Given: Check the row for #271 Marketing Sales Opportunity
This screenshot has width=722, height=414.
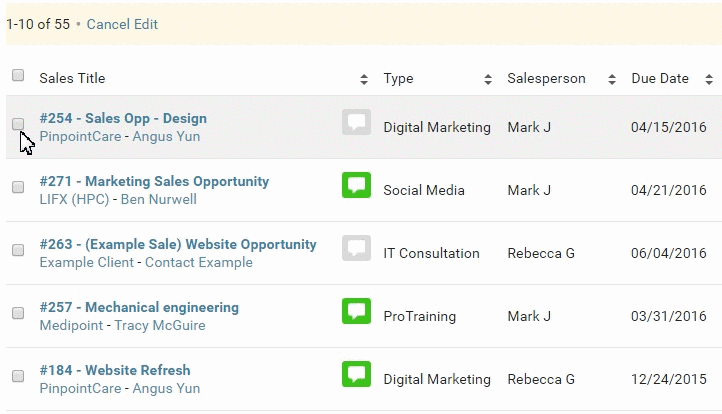Looking at the screenshot, I should coord(18,187).
